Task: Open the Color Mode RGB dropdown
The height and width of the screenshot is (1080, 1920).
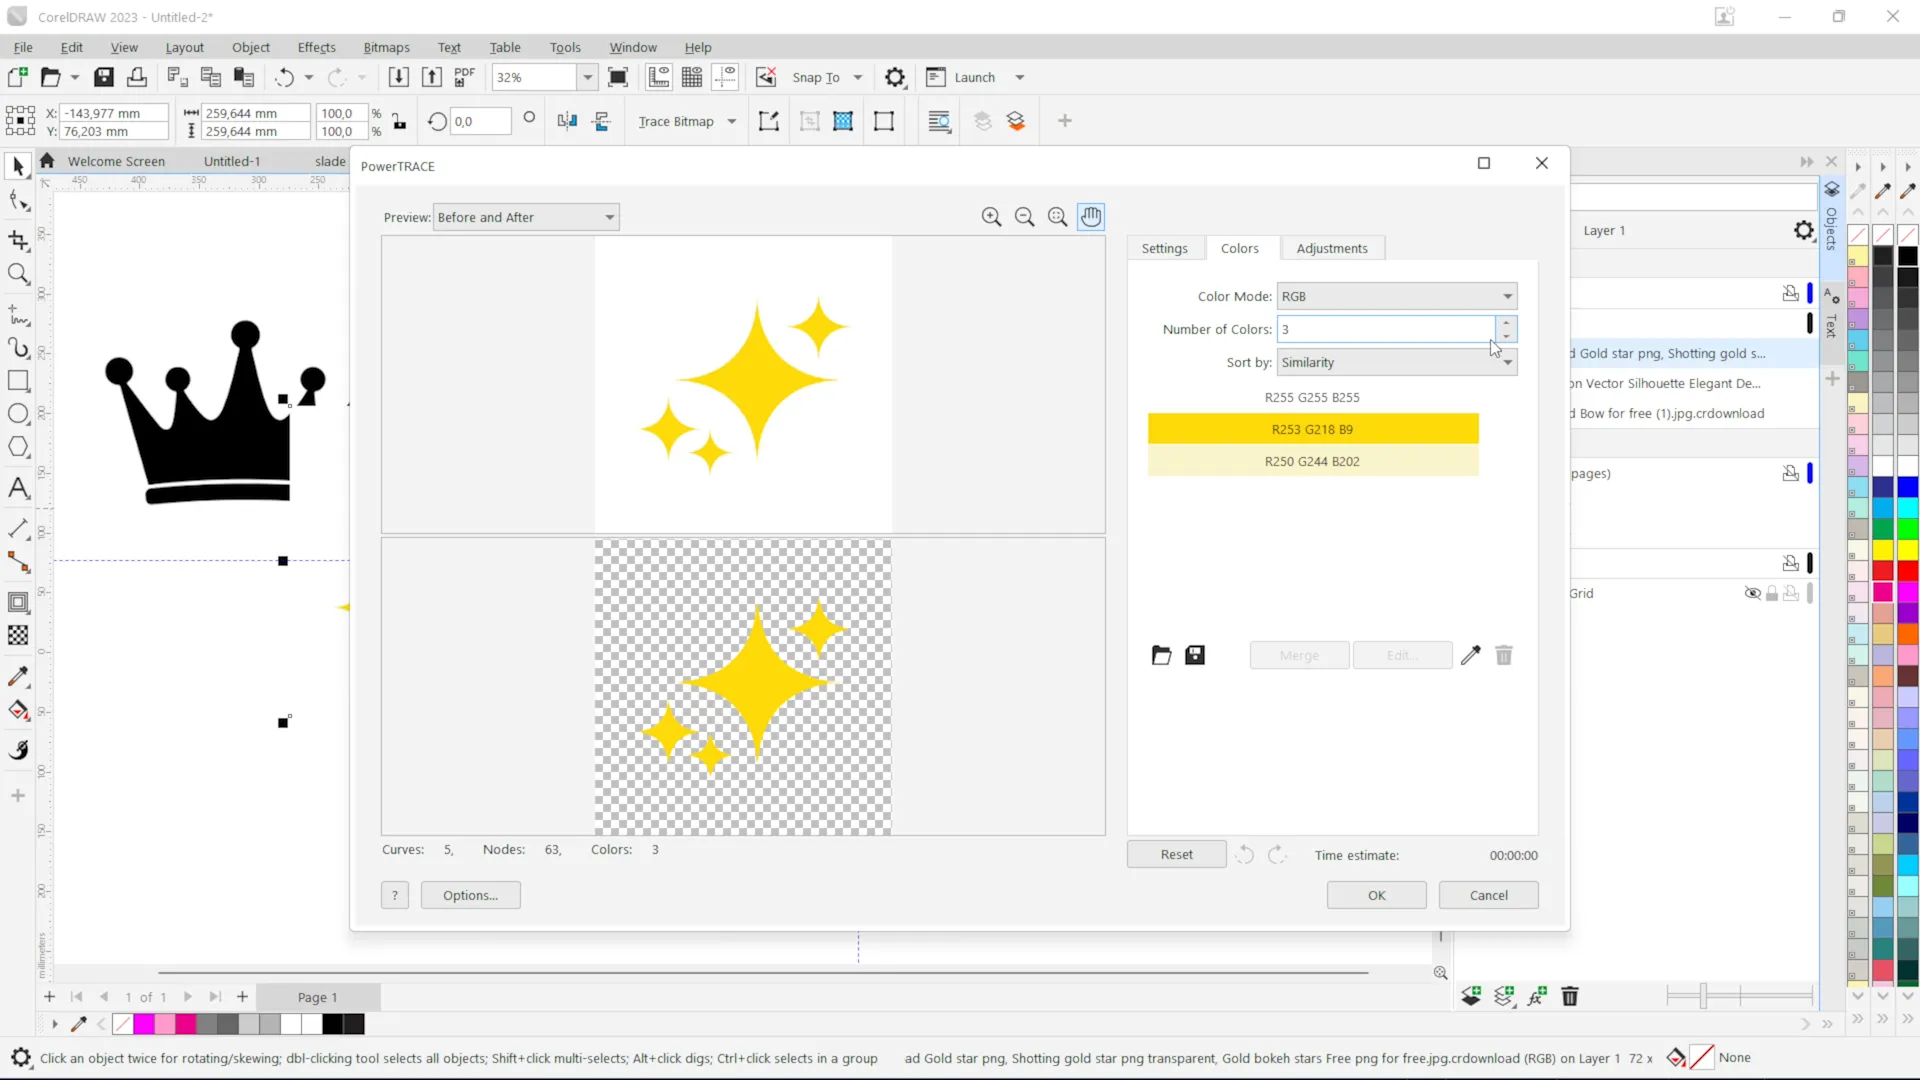Action: click(x=1397, y=296)
